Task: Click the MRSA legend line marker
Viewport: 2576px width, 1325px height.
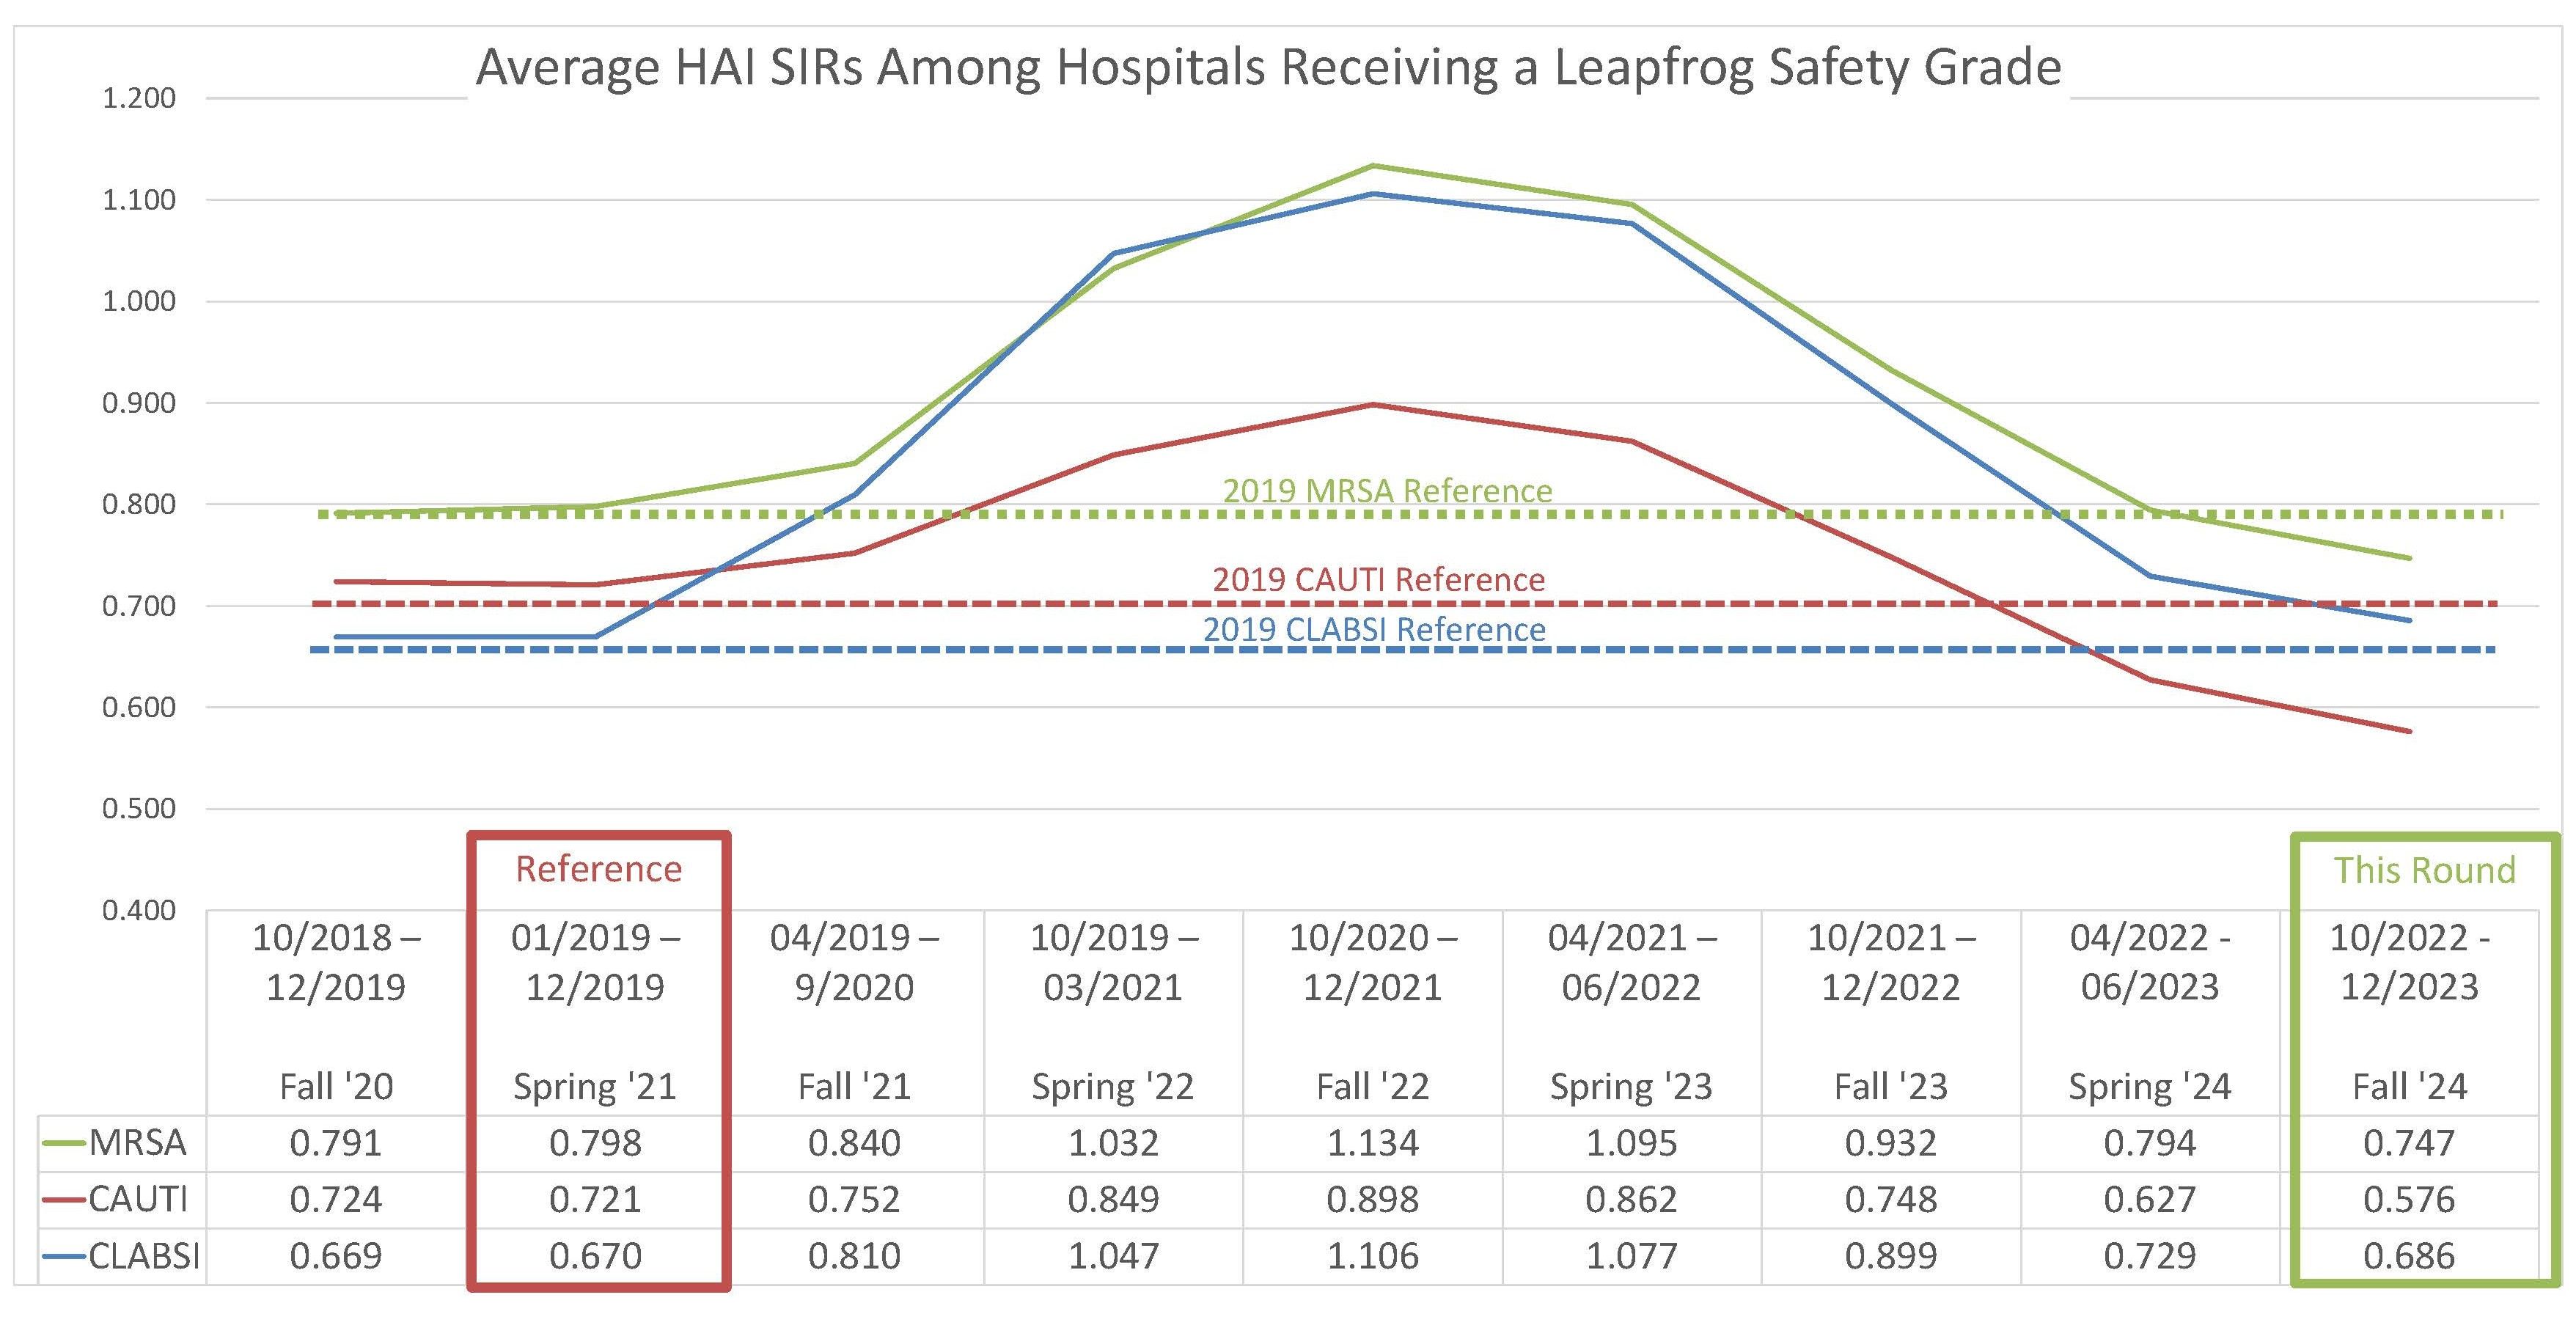Action: click(x=65, y=1143)
